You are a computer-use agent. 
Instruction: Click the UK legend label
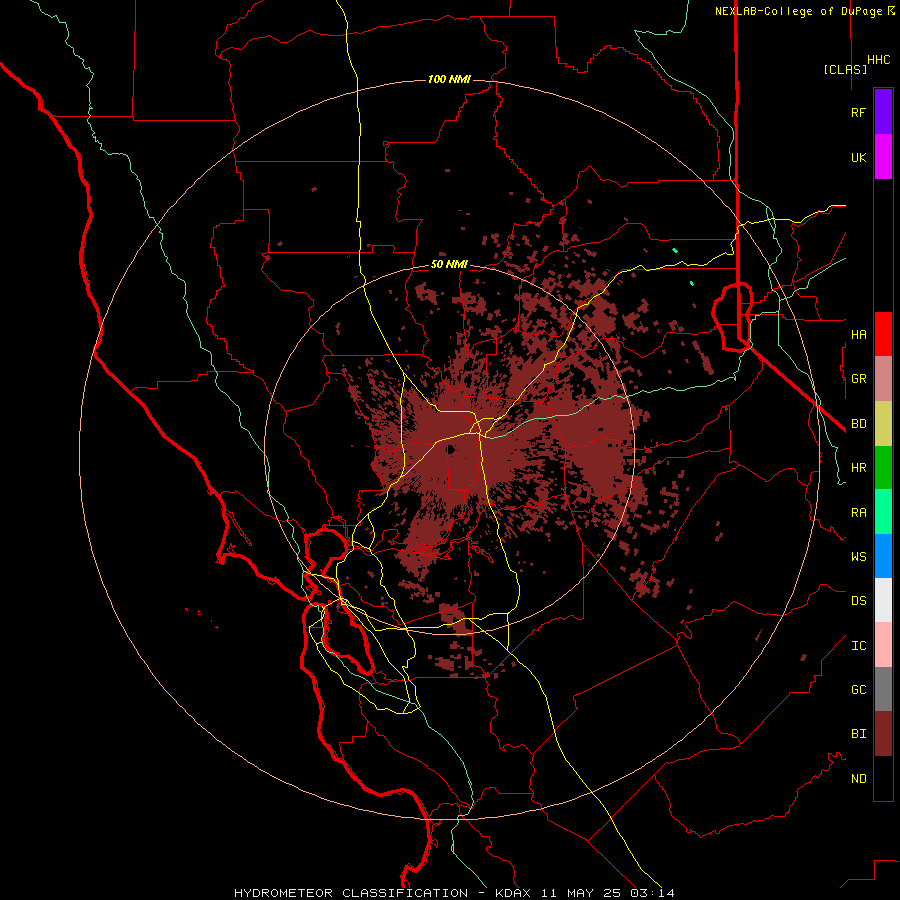point(858,157)
